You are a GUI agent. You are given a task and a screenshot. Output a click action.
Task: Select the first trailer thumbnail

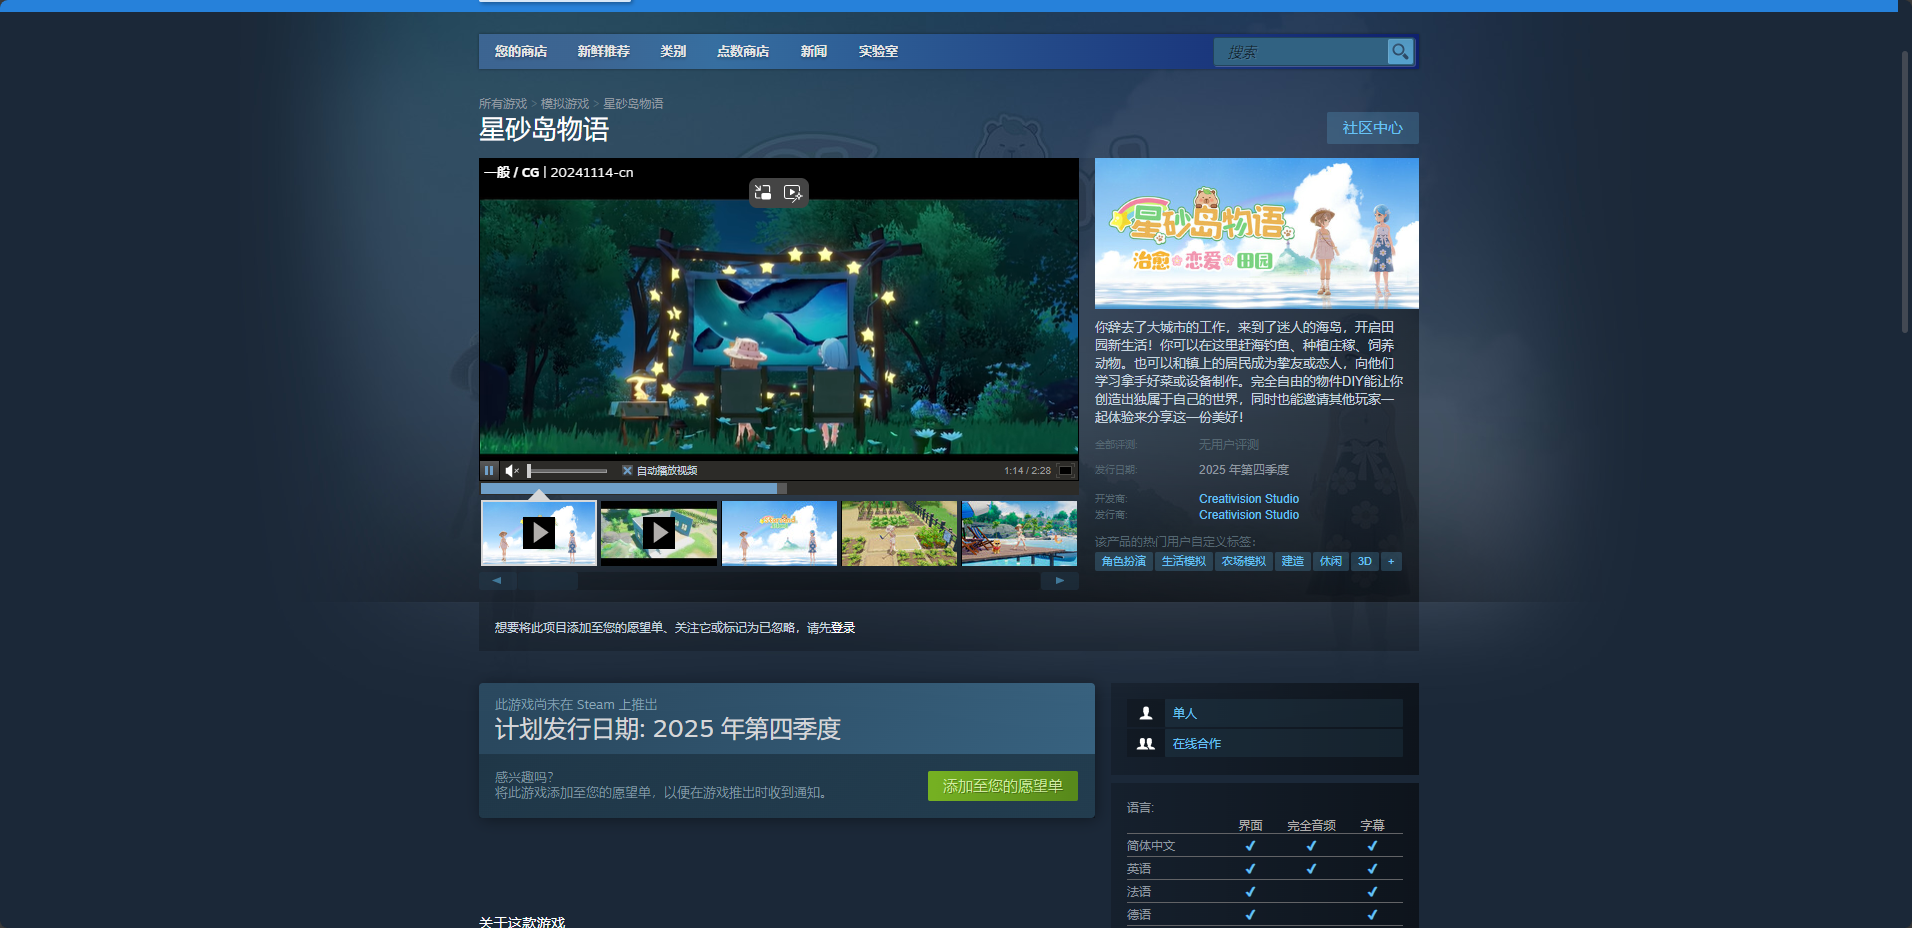point(539,533)
